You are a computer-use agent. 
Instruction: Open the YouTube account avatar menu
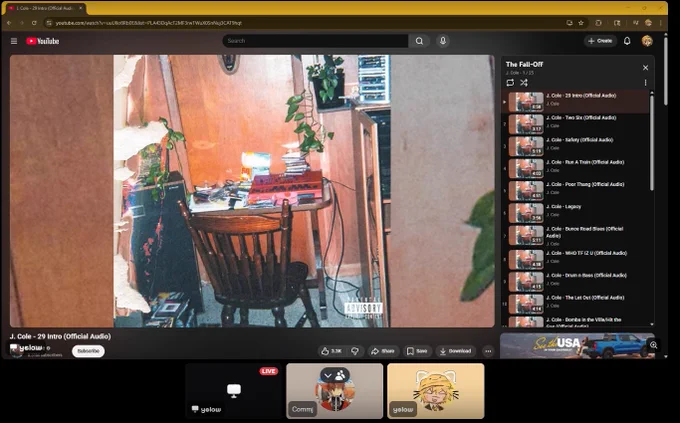647,41
